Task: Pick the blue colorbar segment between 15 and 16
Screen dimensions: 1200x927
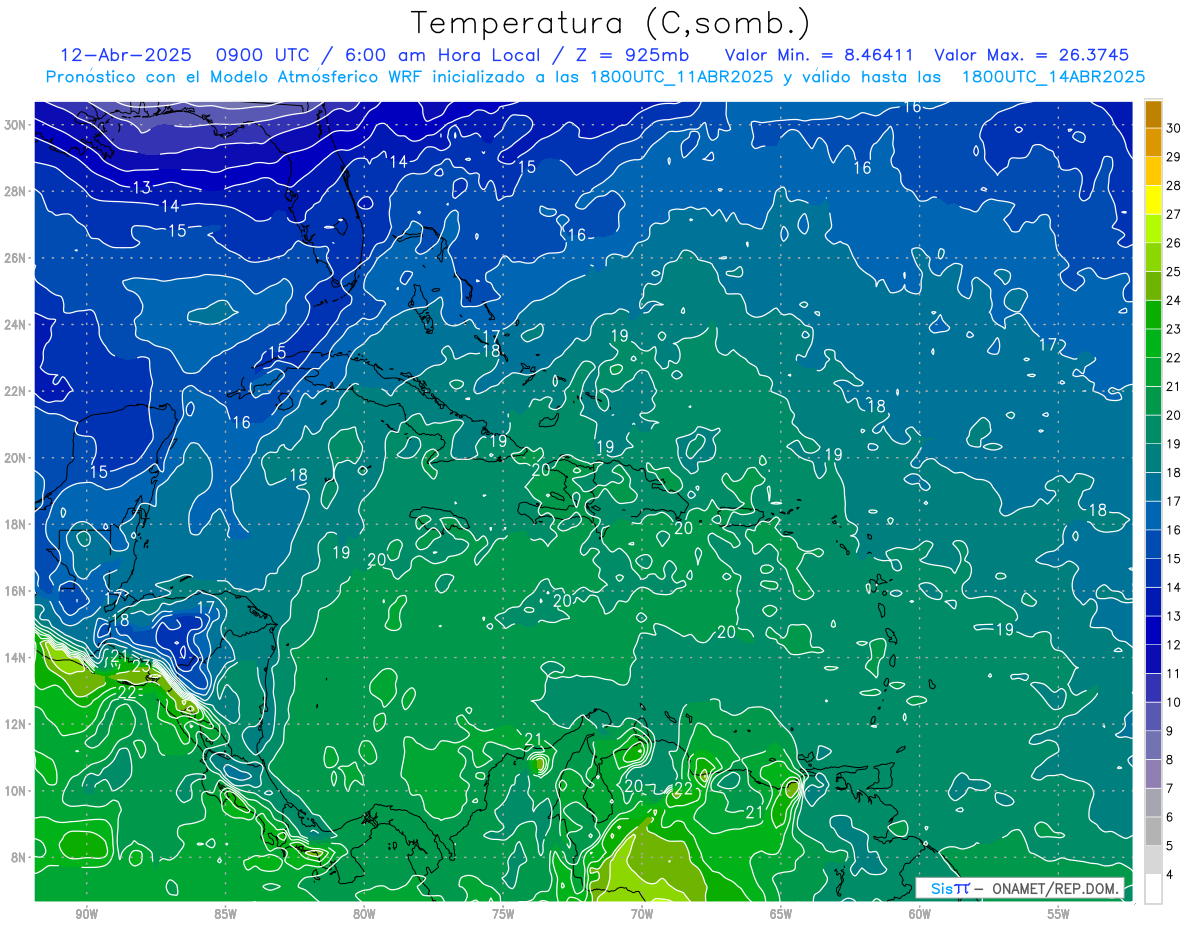Action: tap(1153, 544)
